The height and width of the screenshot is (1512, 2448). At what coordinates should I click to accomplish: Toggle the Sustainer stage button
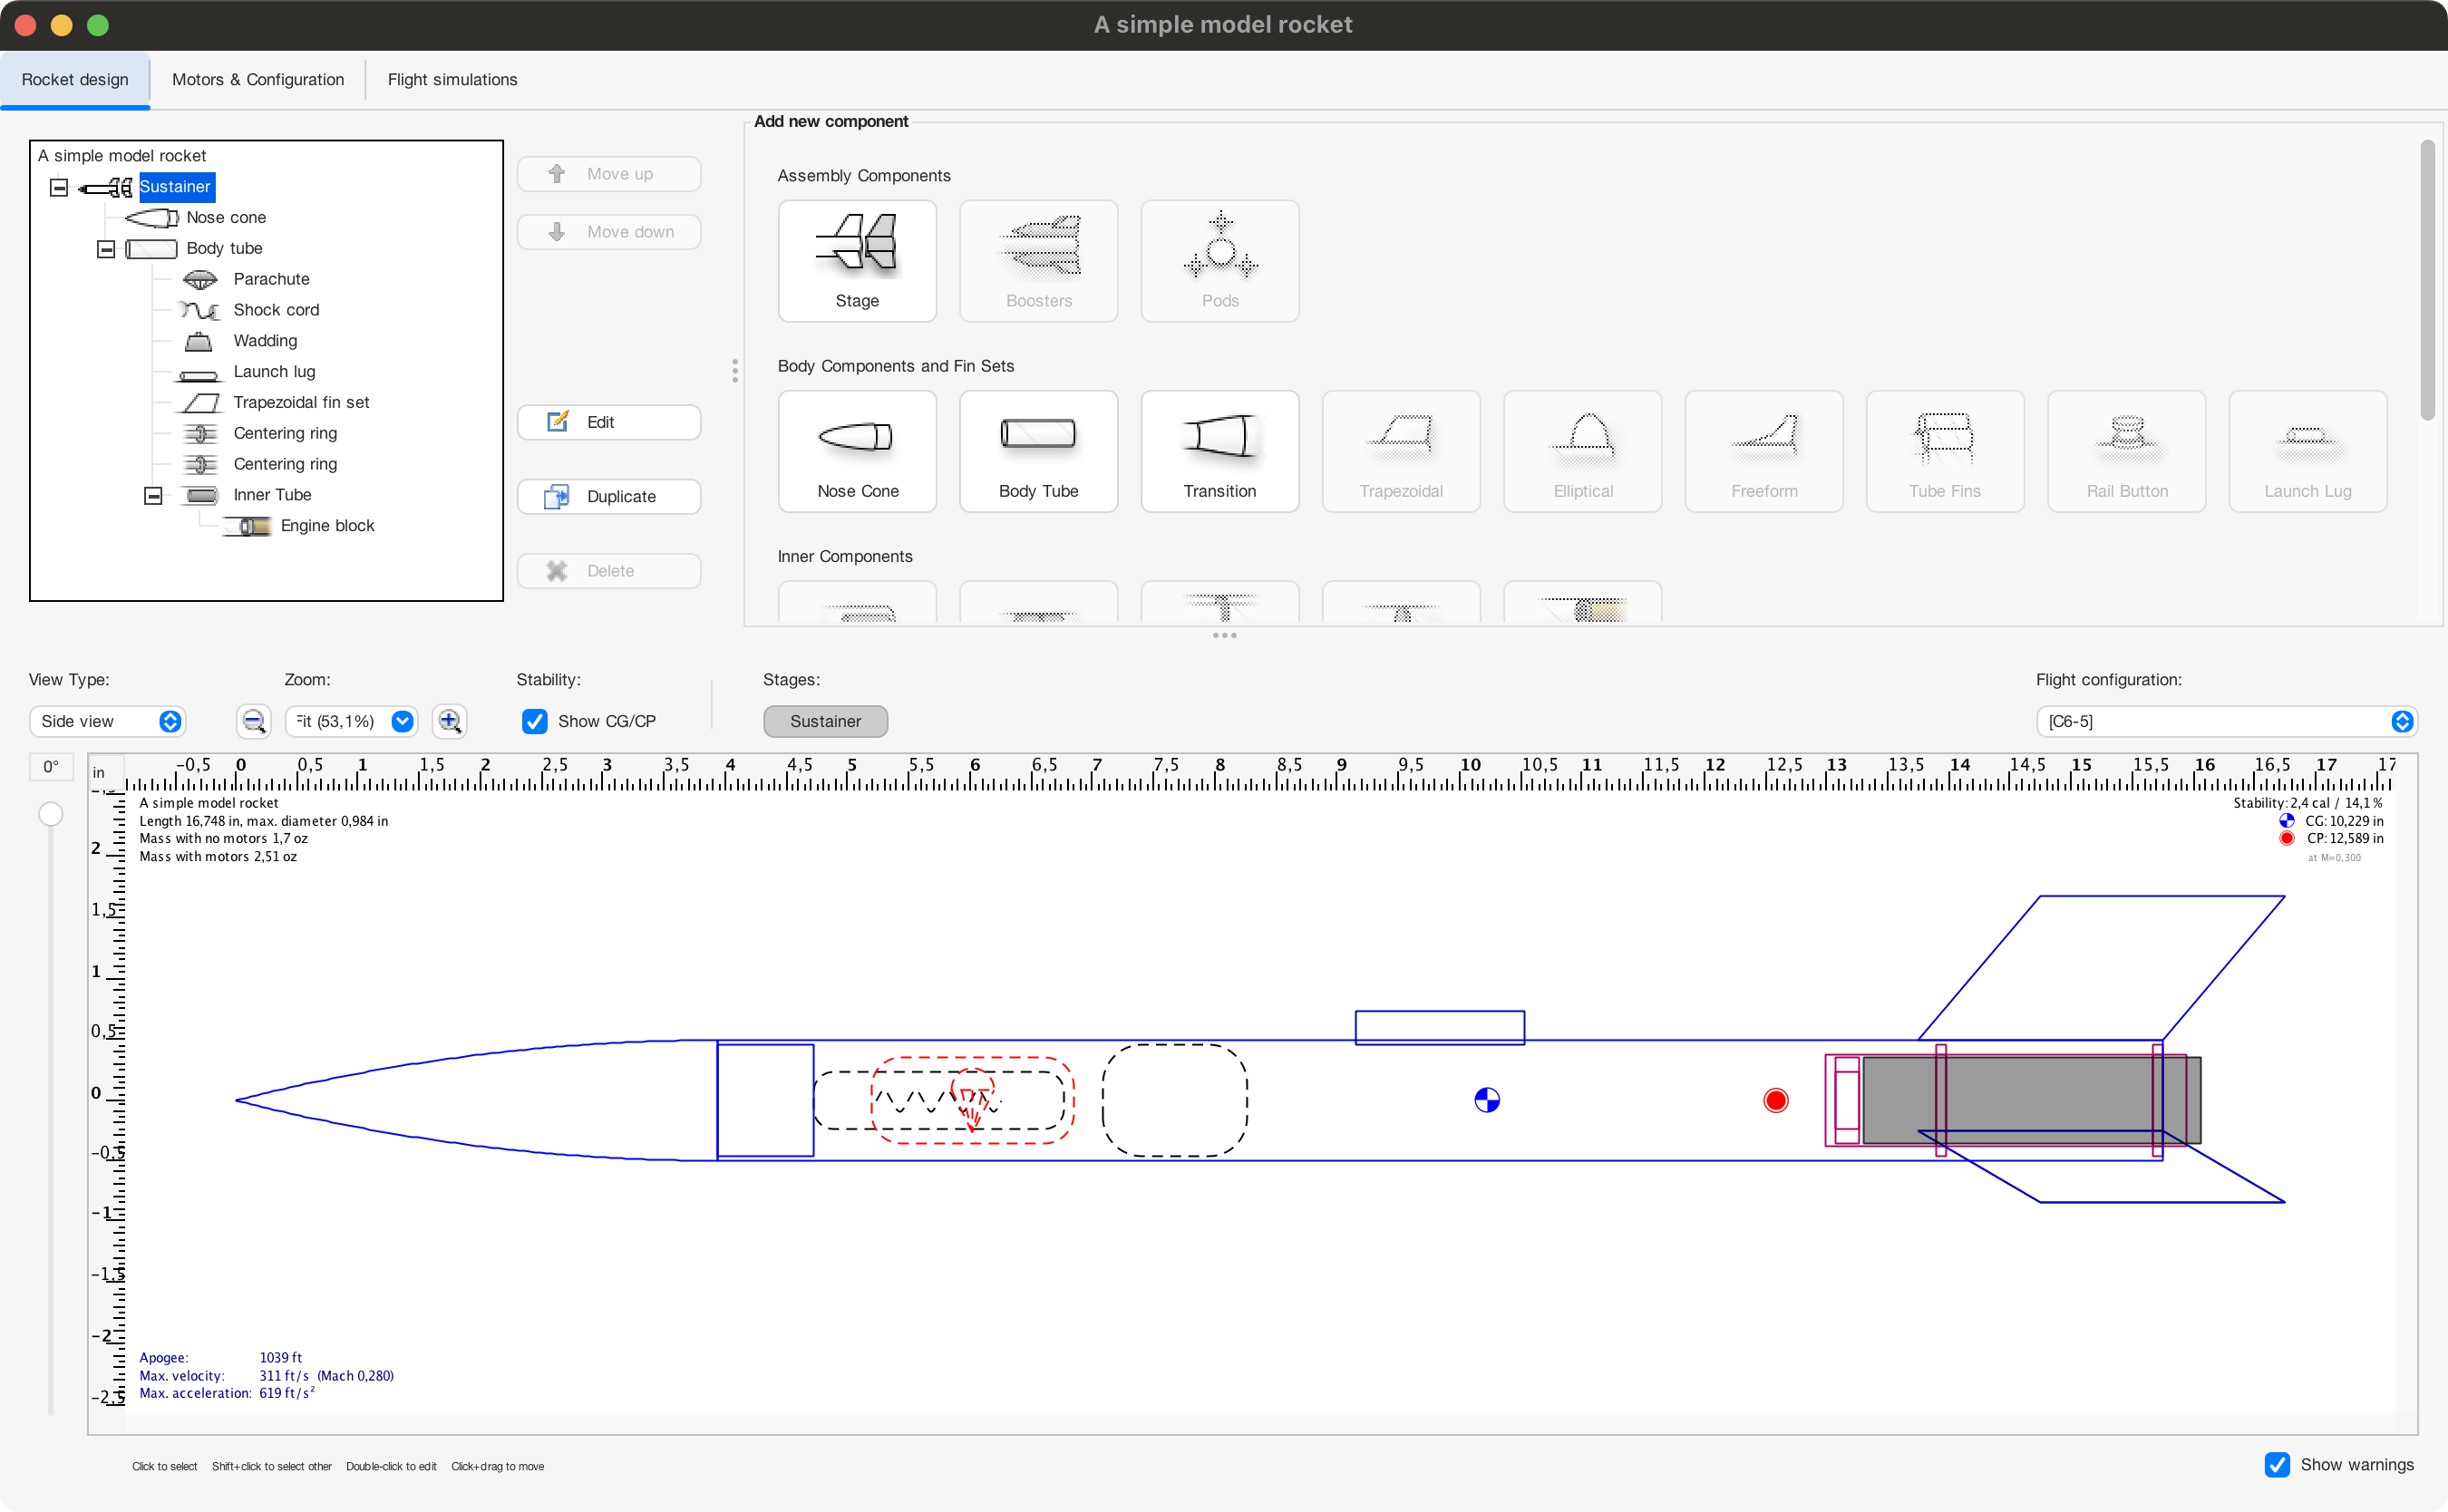point(825,721)
